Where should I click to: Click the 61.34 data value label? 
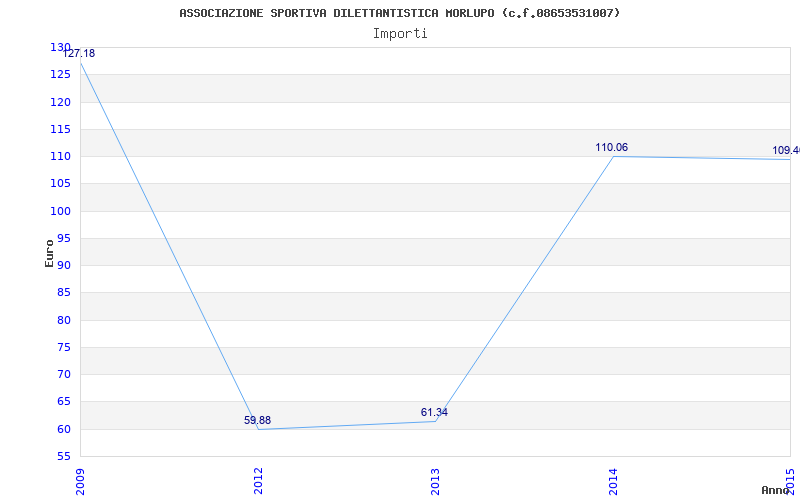click(x=434, y=412)
